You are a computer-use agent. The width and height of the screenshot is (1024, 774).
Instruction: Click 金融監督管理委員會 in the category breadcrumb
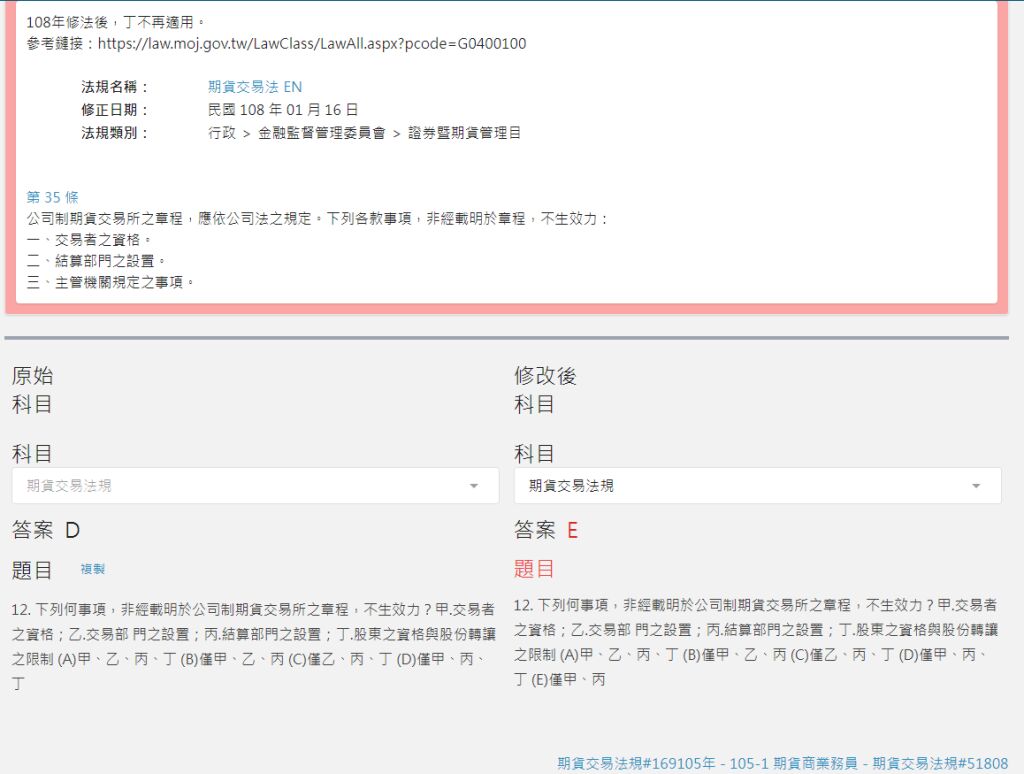pyautogui.click(x=321, y=133)
